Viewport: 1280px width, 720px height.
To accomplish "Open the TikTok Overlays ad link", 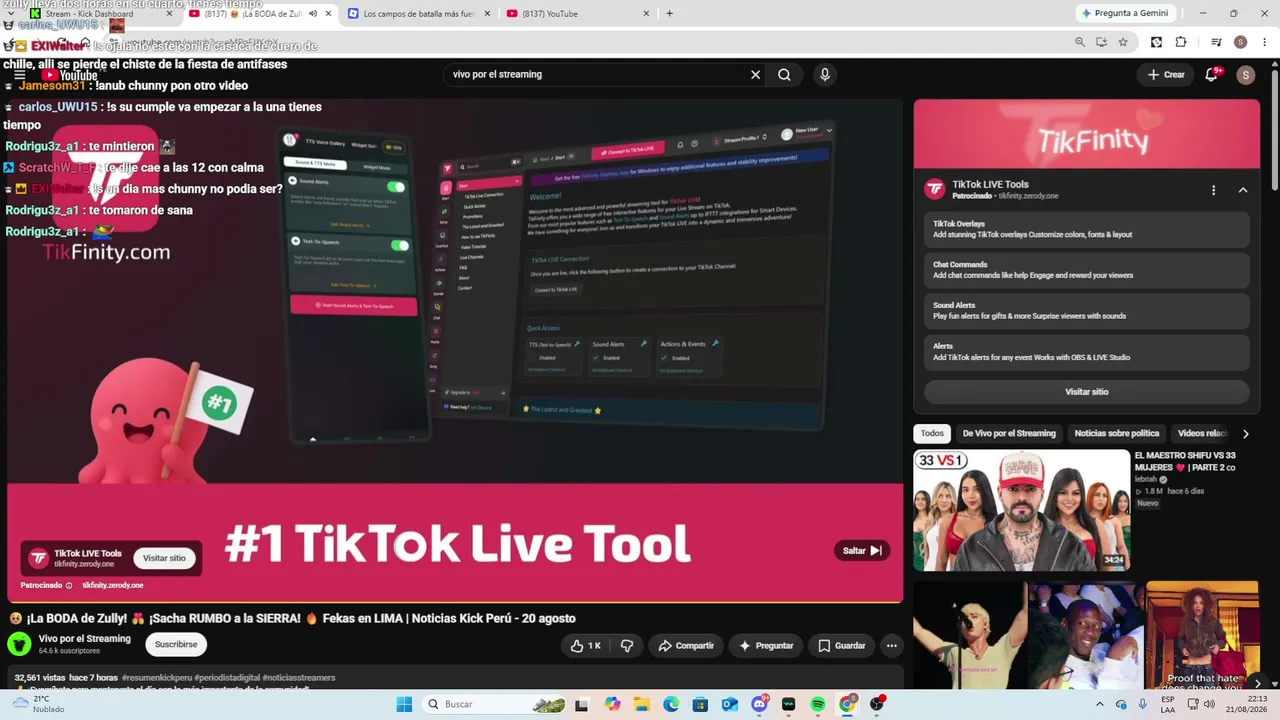I will point(1087,229).
